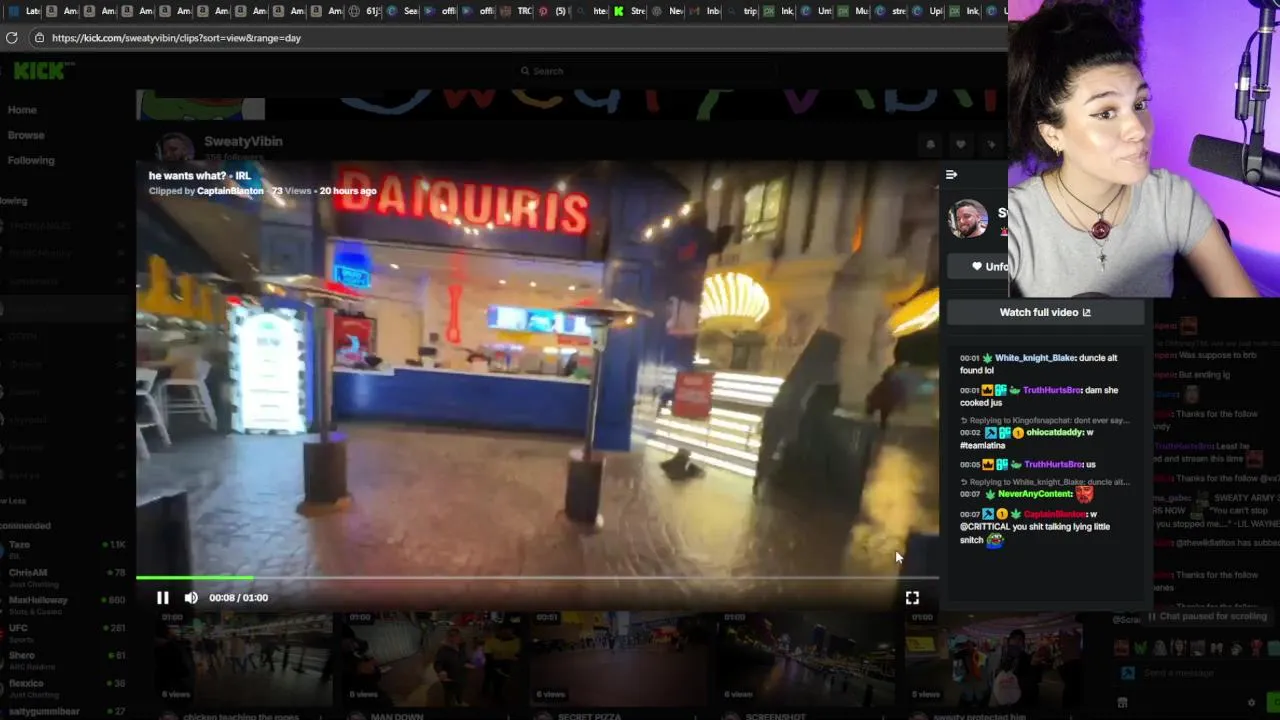Click the SweatyVibin channel name
Screen dimensions: 1280x720
[243, 142]
